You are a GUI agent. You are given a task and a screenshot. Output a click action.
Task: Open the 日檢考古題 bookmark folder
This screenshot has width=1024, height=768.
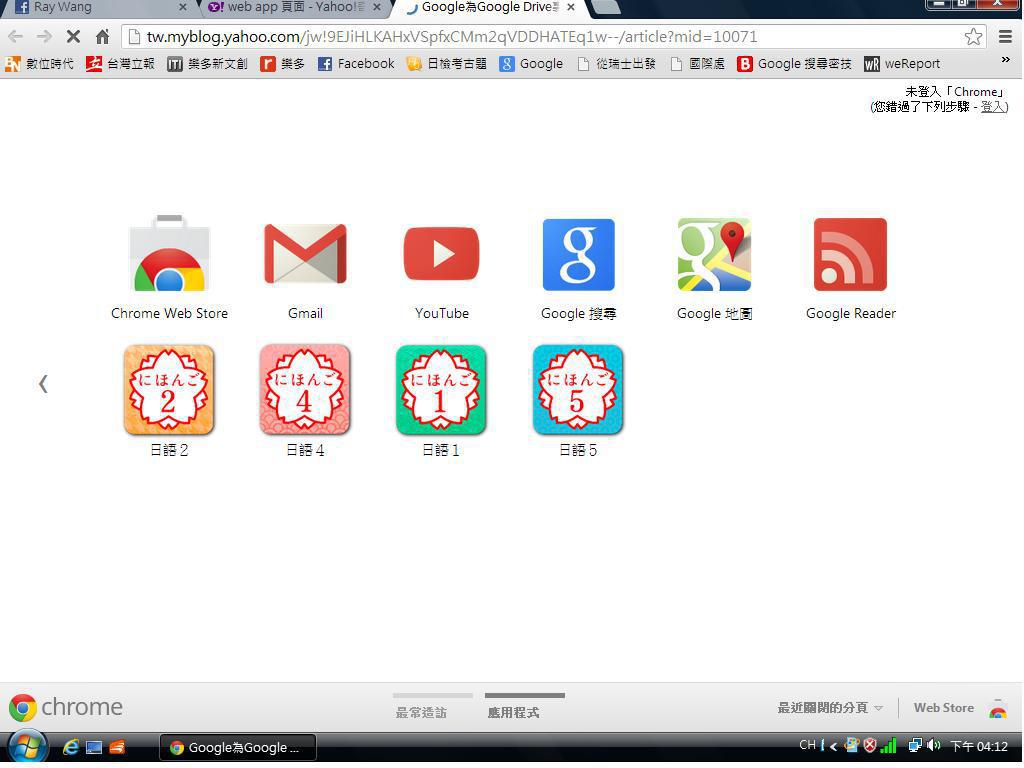pos(447,63)
